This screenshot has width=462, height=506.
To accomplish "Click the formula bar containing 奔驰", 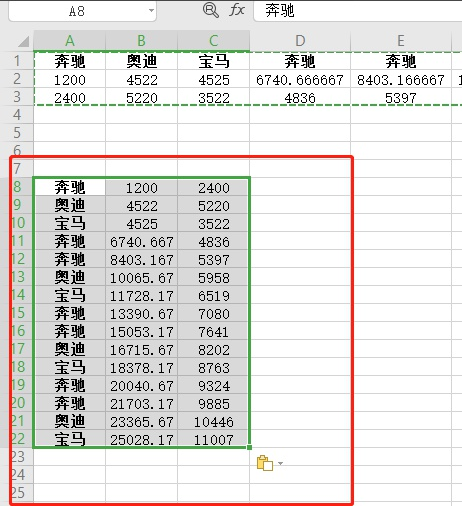I will [x=358, y=11].
